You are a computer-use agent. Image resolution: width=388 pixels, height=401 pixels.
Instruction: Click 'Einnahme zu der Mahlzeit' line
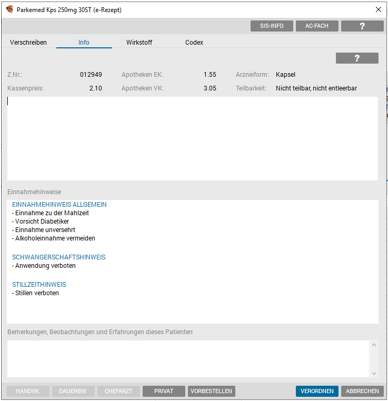(50, 213)
